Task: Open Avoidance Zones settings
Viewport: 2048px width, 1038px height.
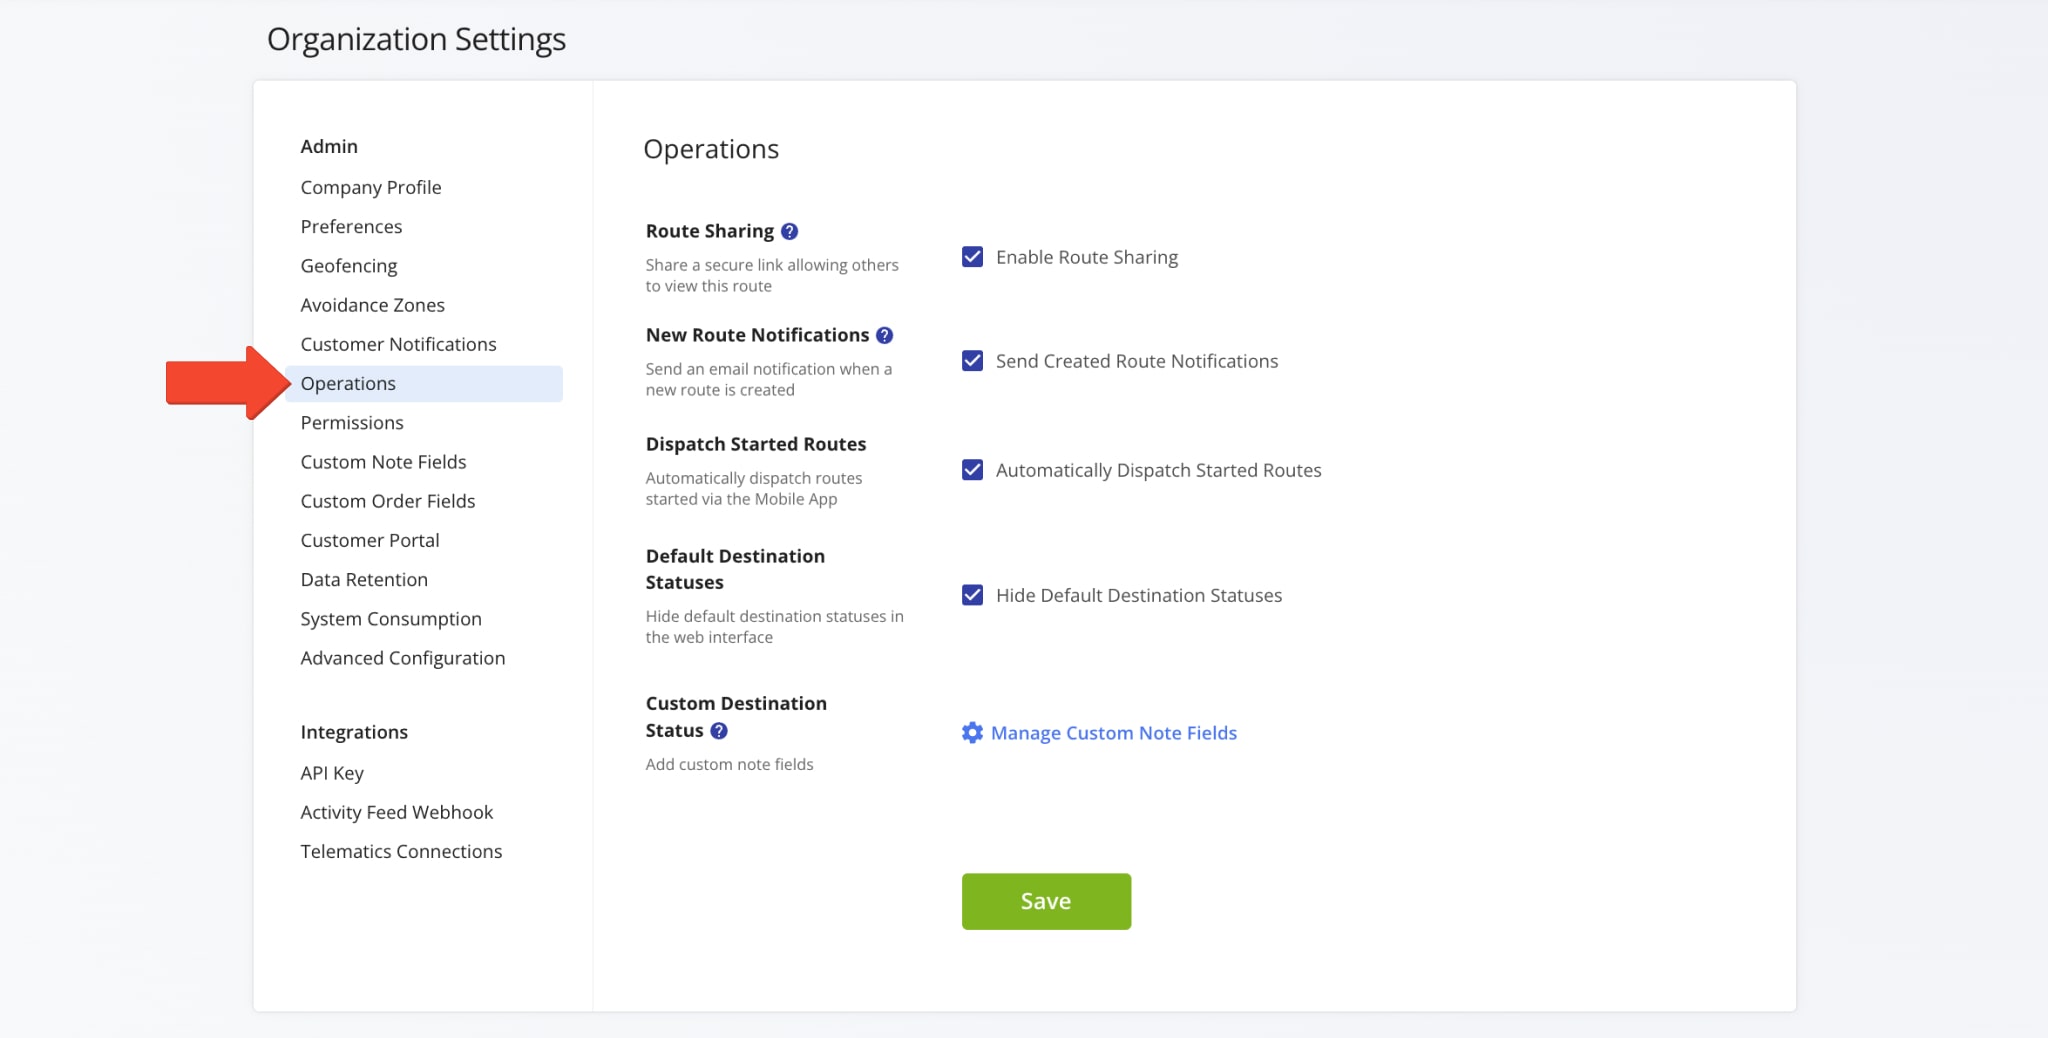Action: click(x=372, y=305)
